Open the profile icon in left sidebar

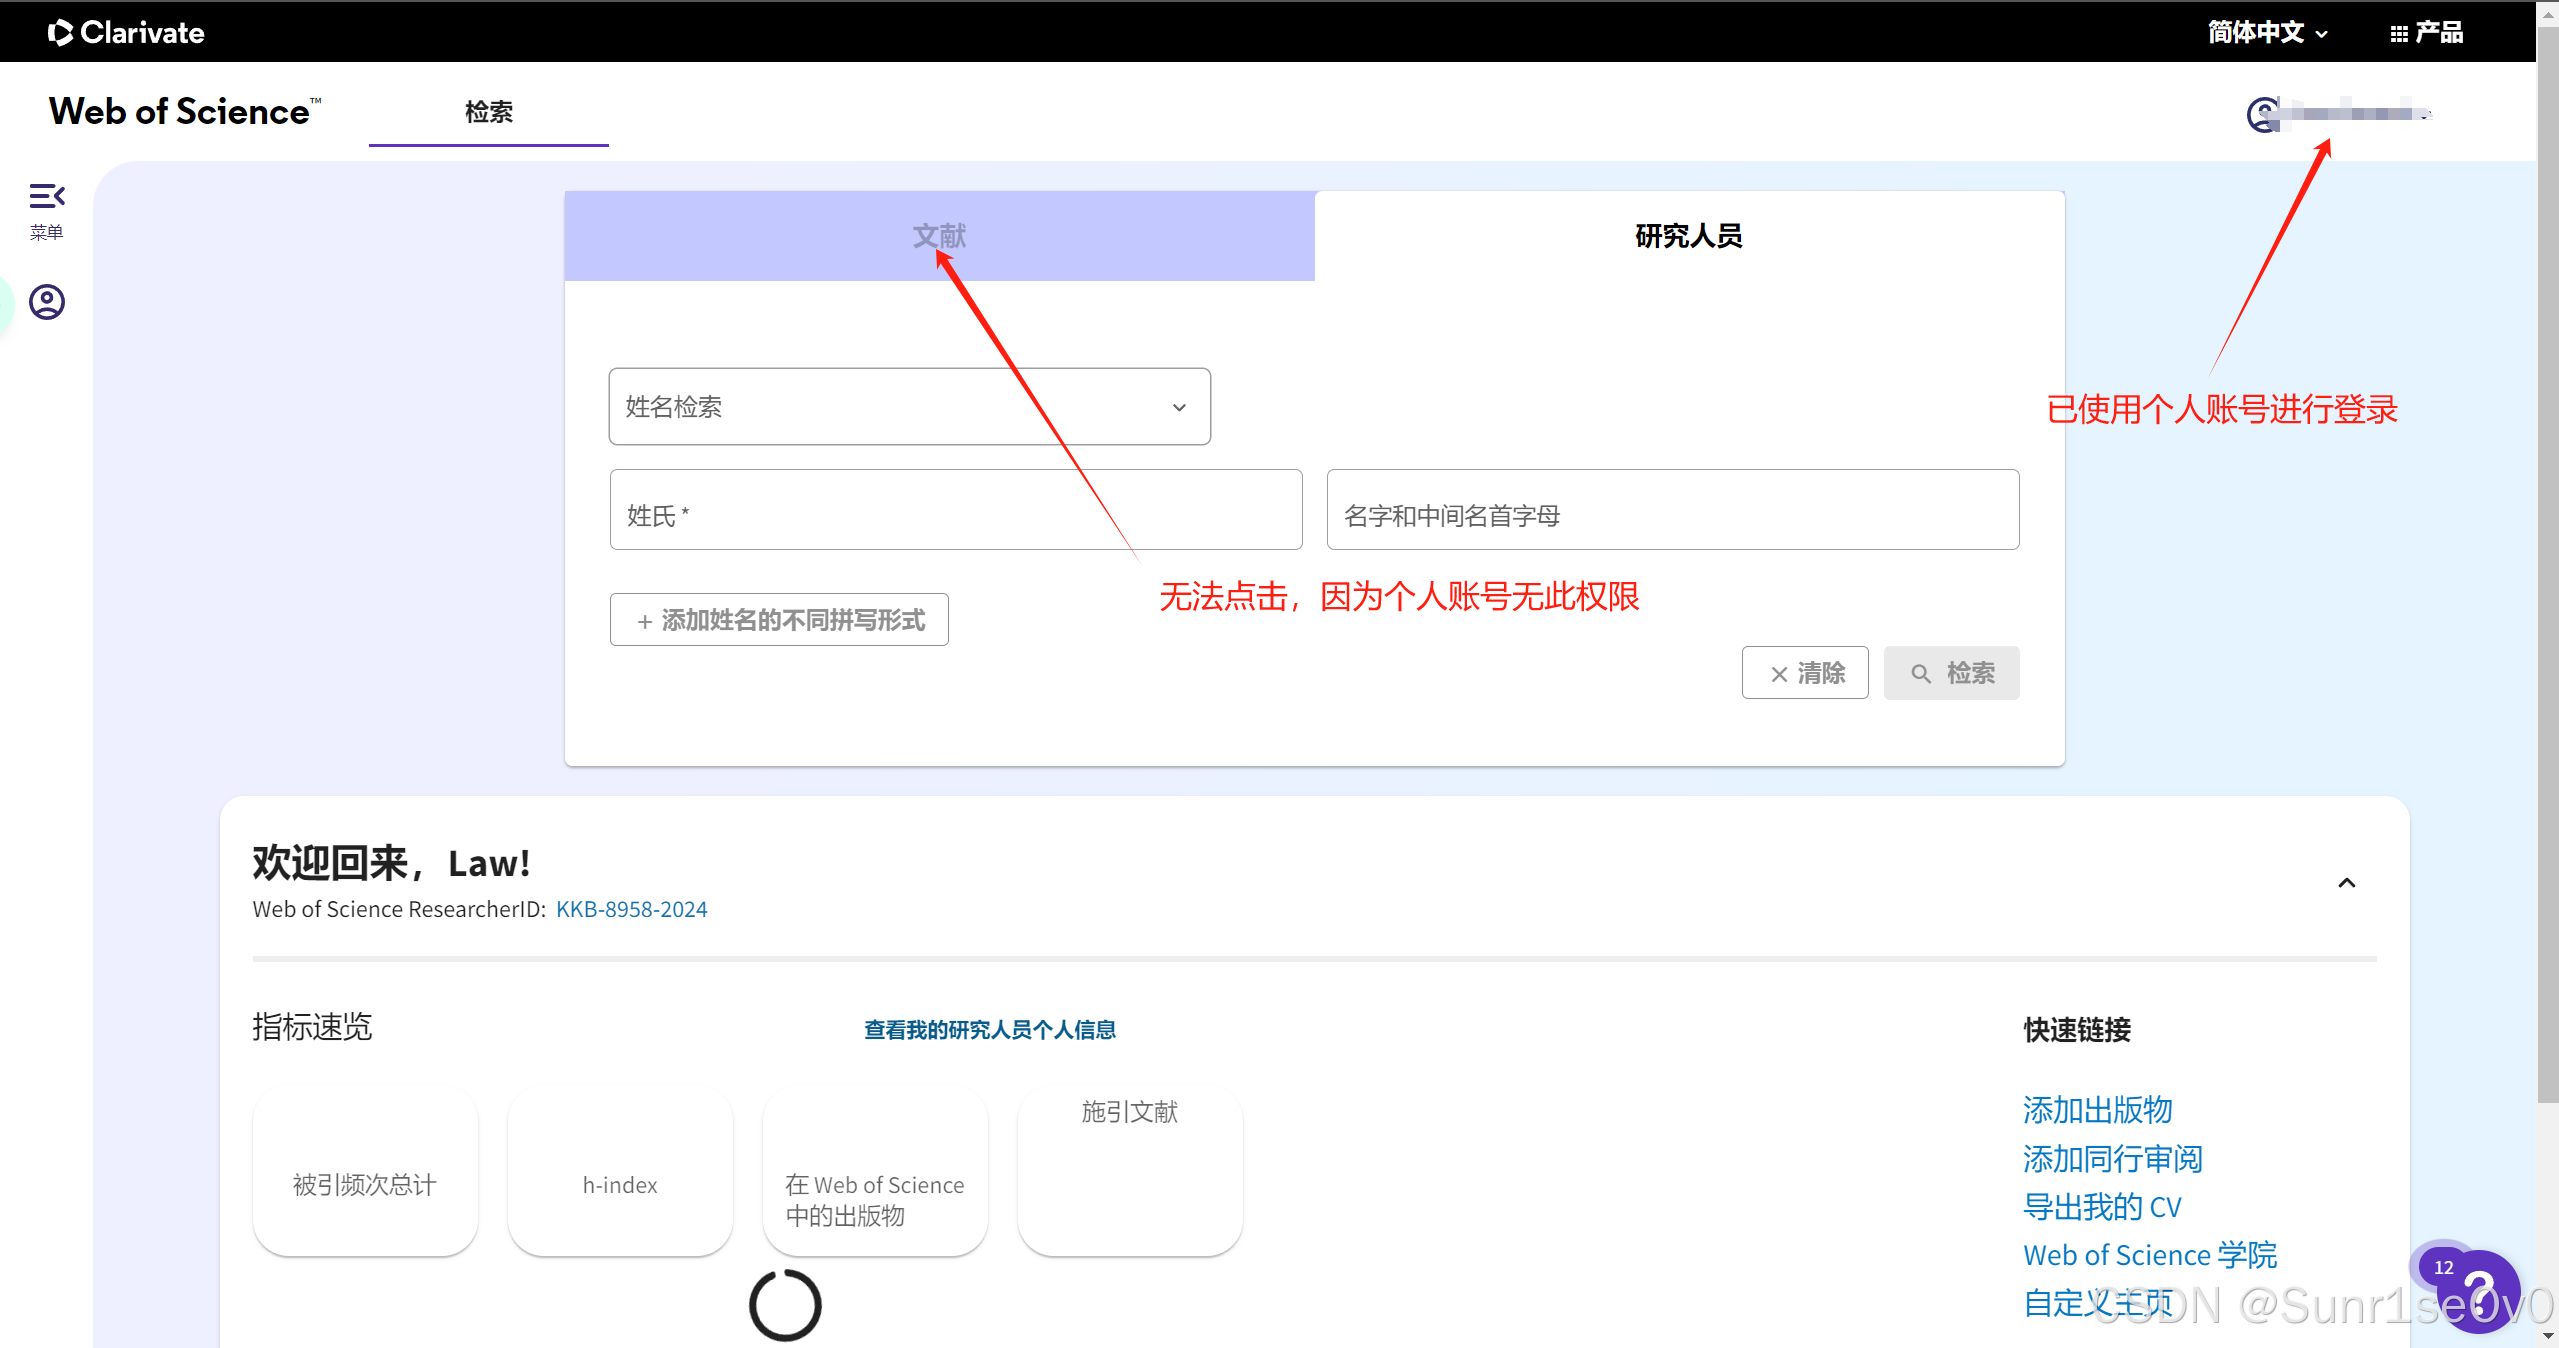(x=47, y=302)
